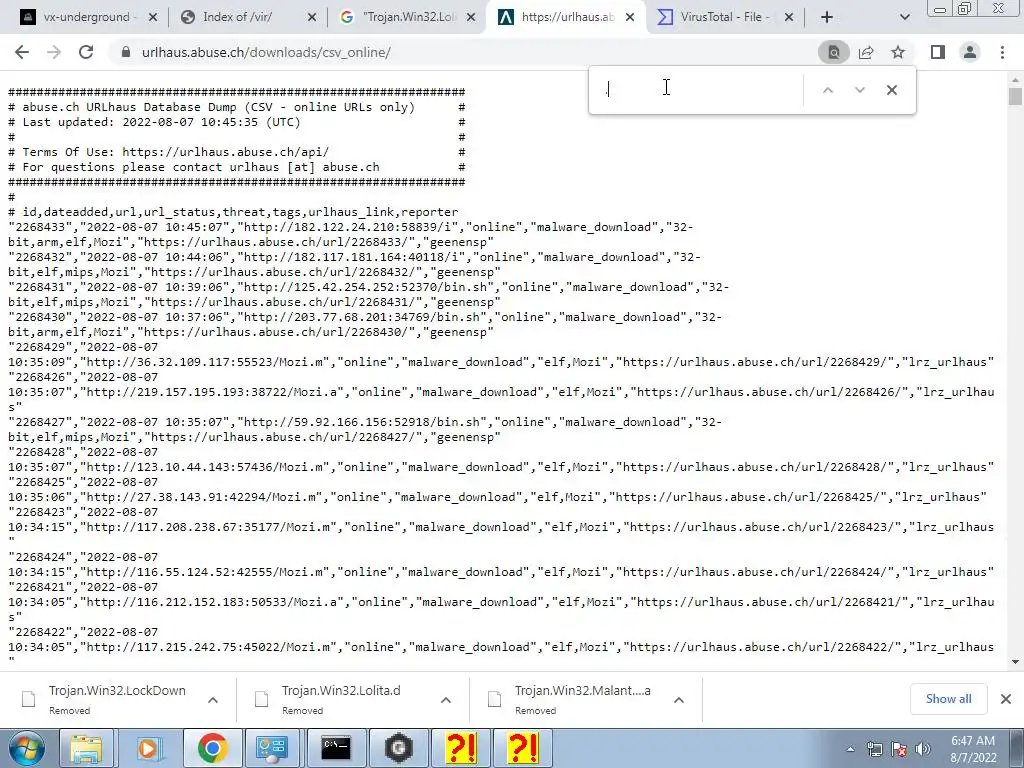Image resolution: width=1024 pixels, height=768 pixels.
Task: Expand Trojan.Win32.Lolita.d download options
Action: (x=446, y=699)
